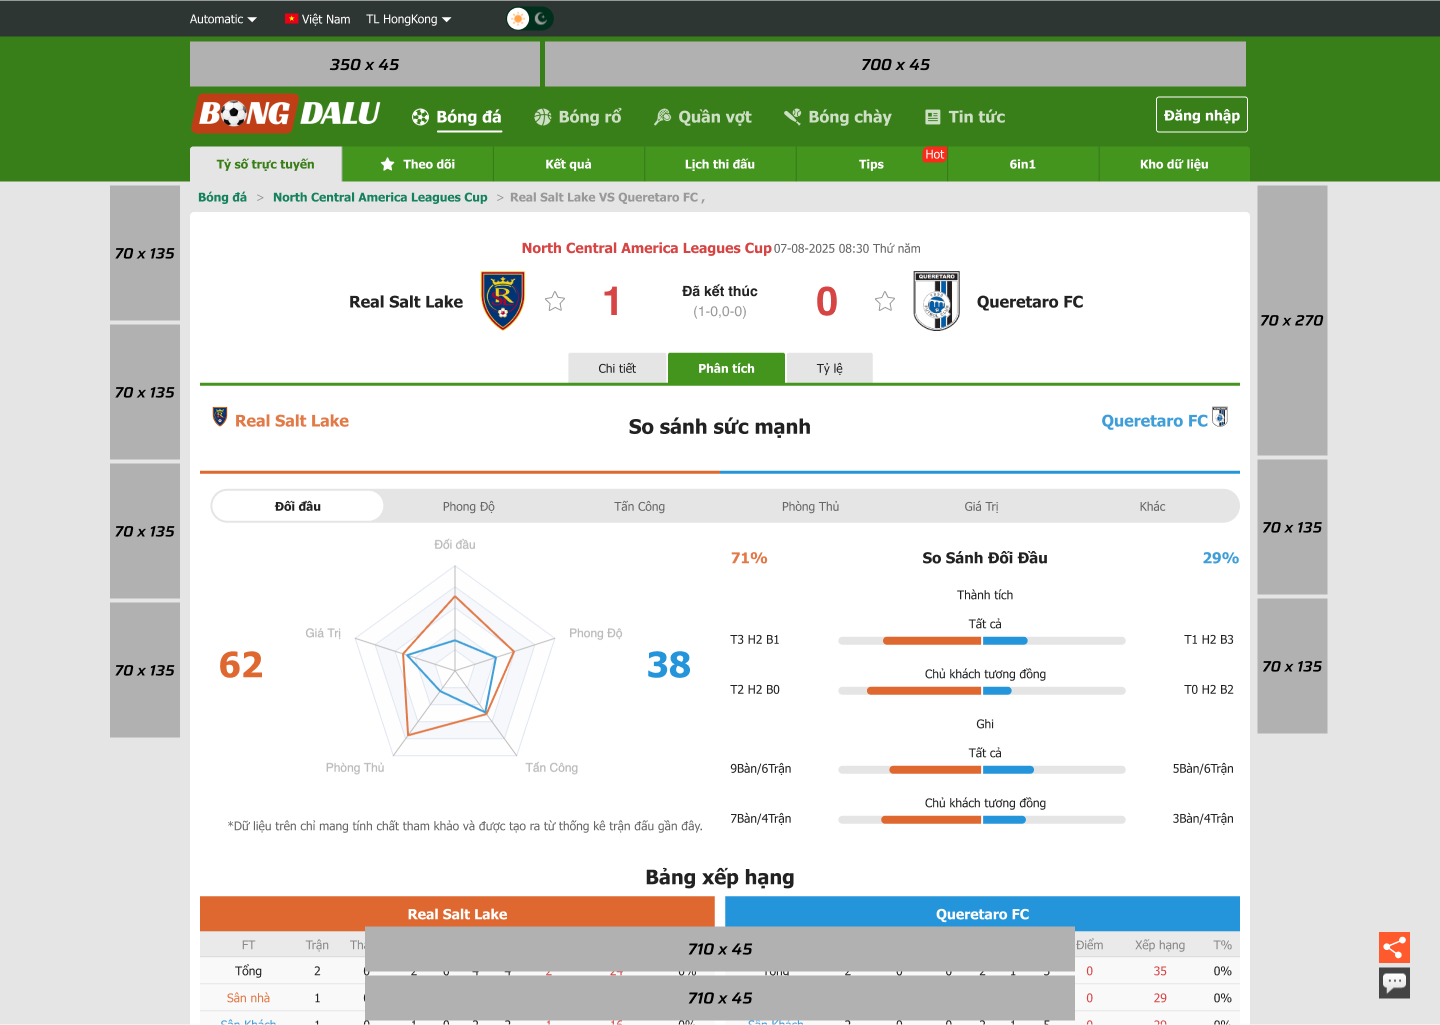Switch to the Chi tiết tab

[617, 368]
